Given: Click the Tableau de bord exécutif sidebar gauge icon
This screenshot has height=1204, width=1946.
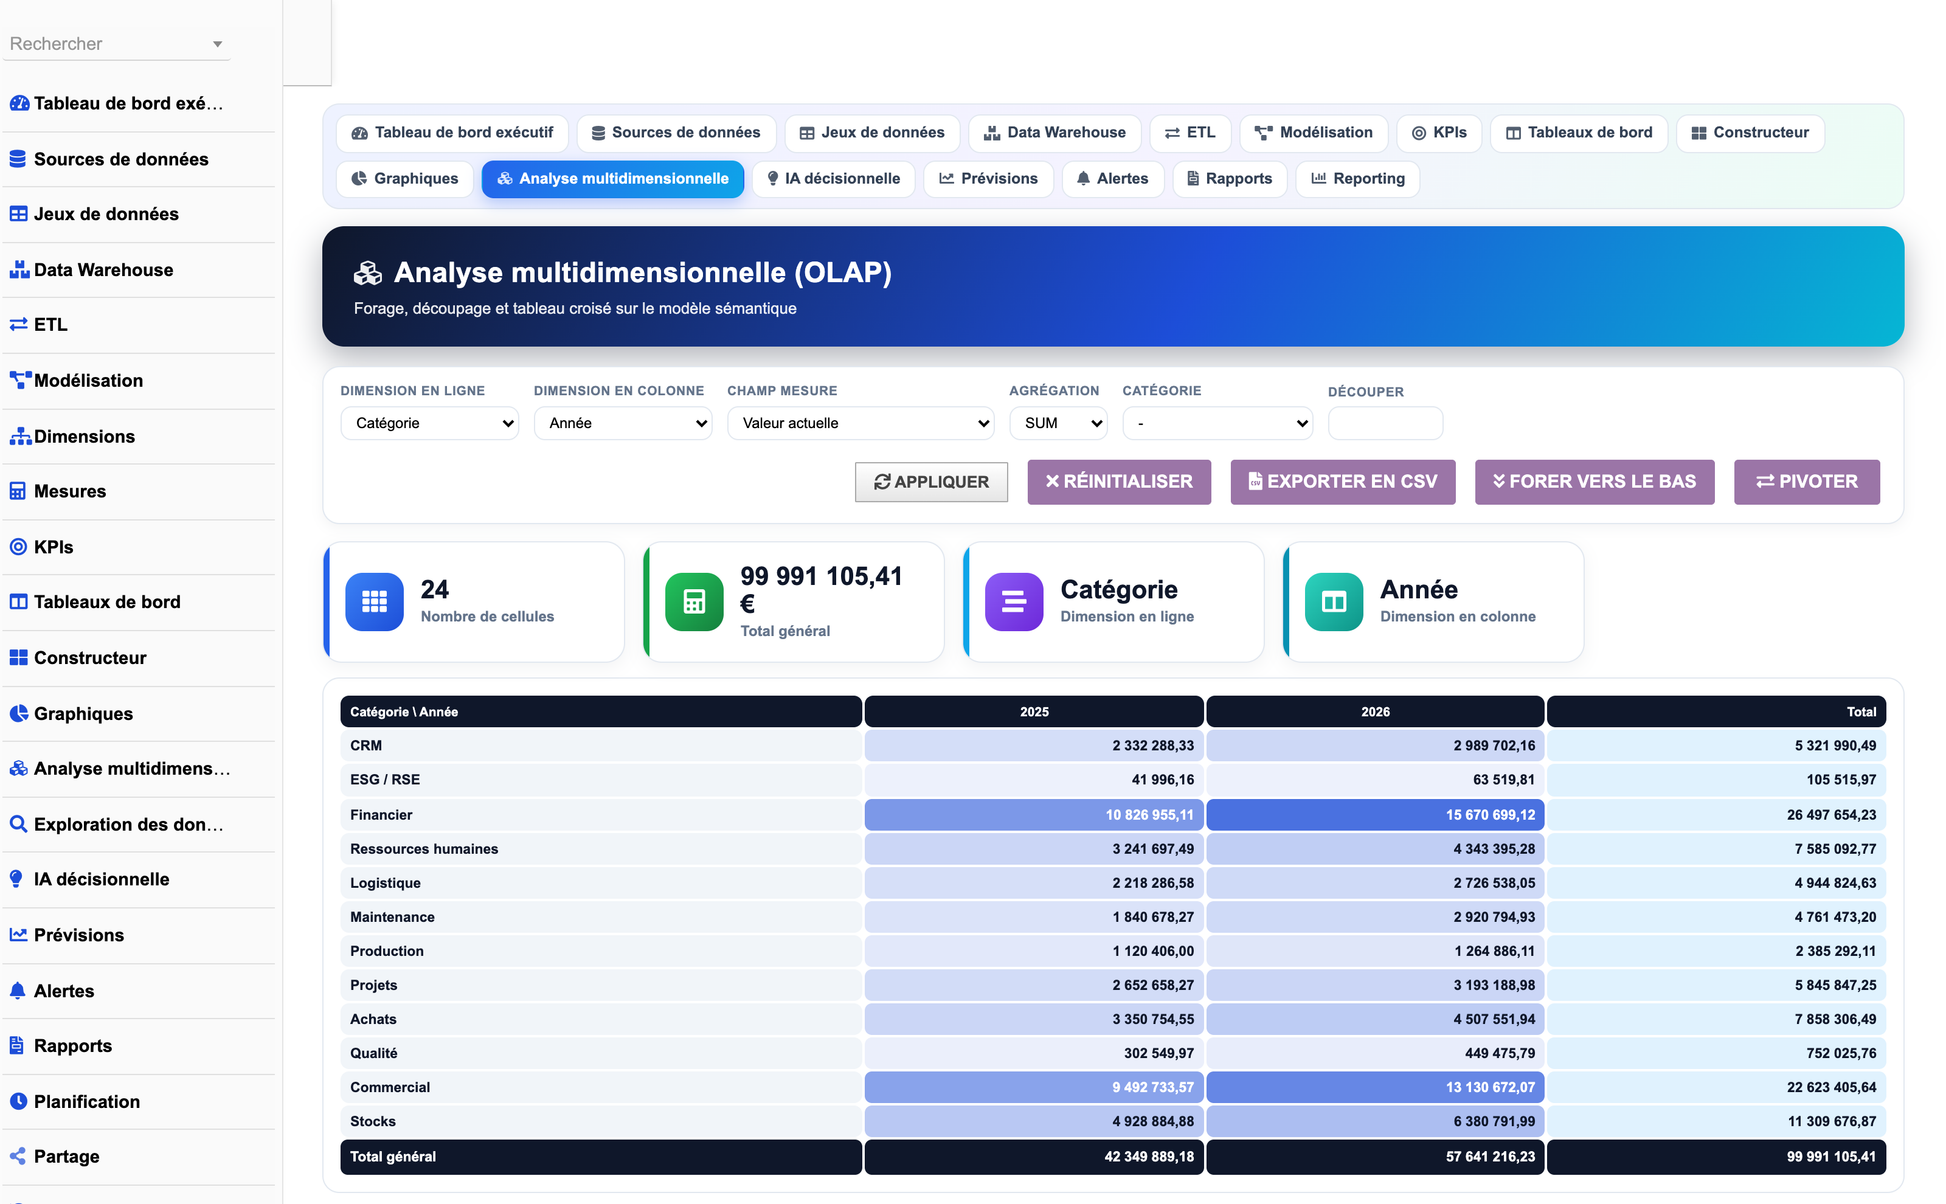Looking at the screenshot, I should 19,103.
